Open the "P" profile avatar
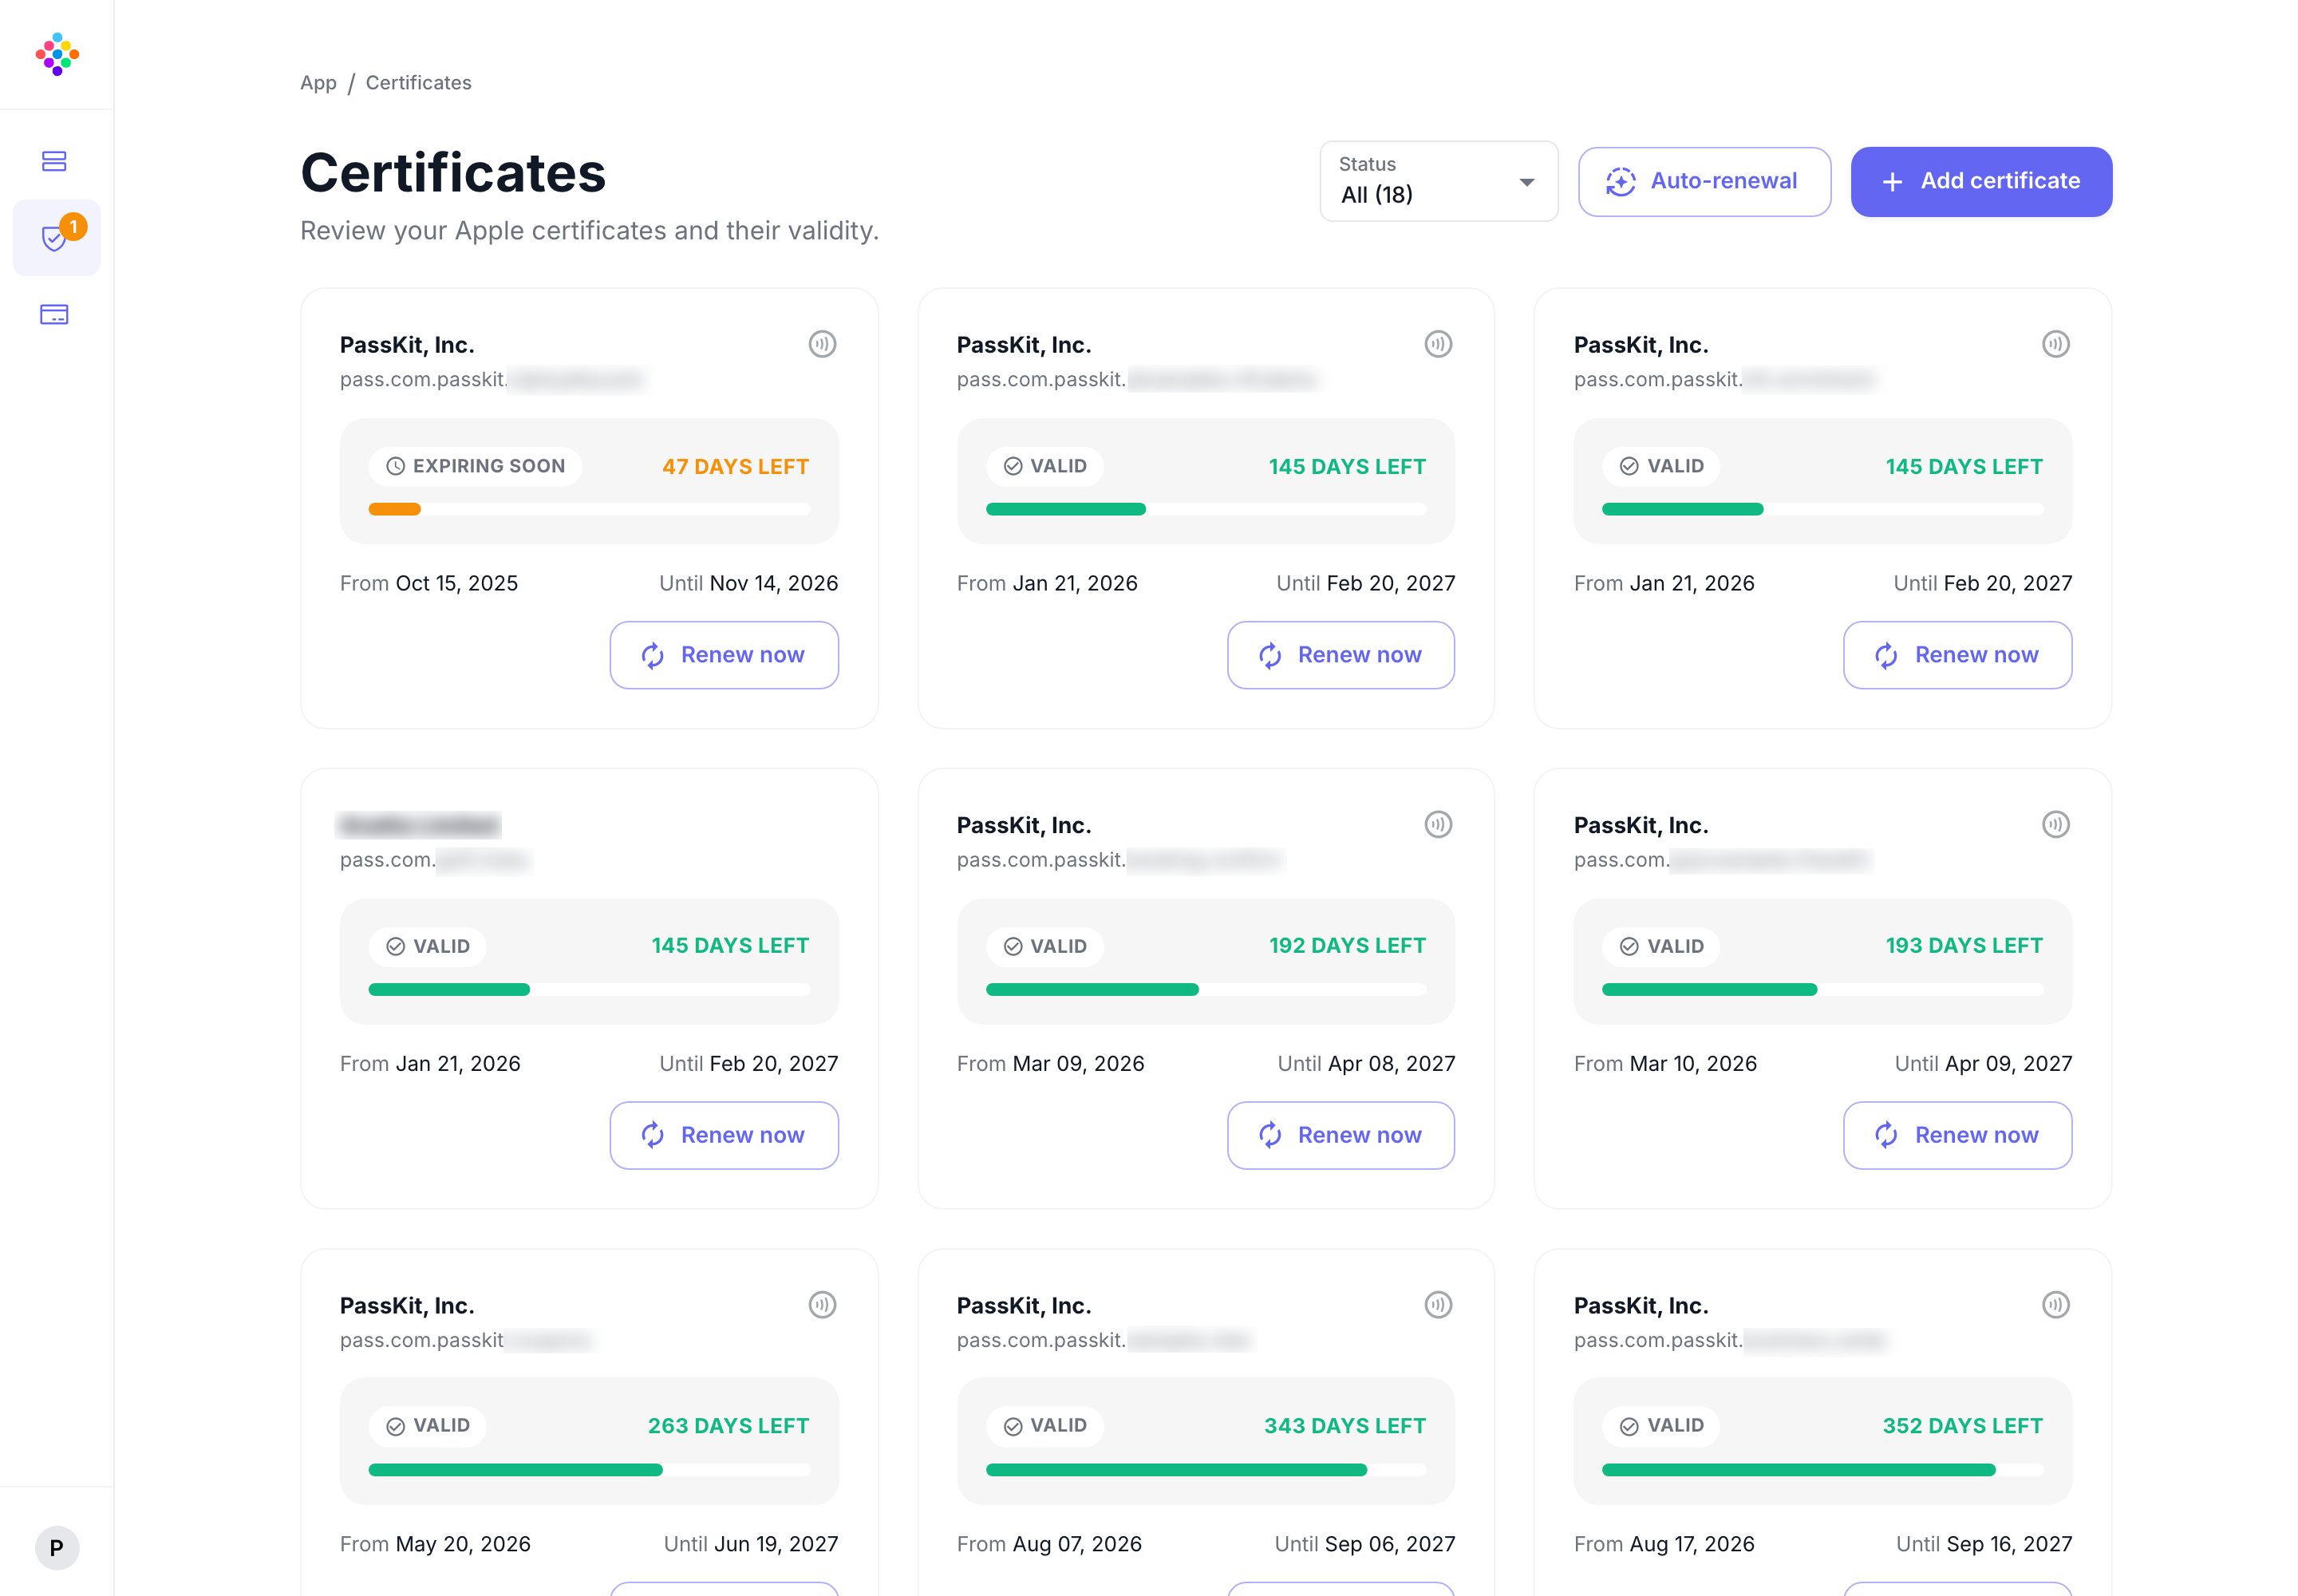The image size is (2298, 1596). (57, 1548)
